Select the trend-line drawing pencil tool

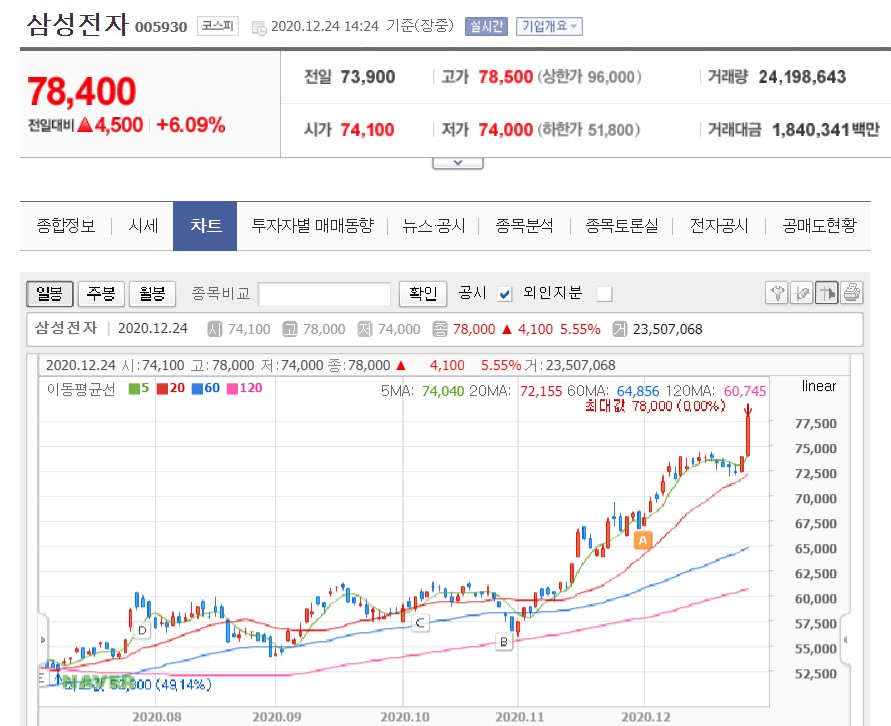pos(801,293)
